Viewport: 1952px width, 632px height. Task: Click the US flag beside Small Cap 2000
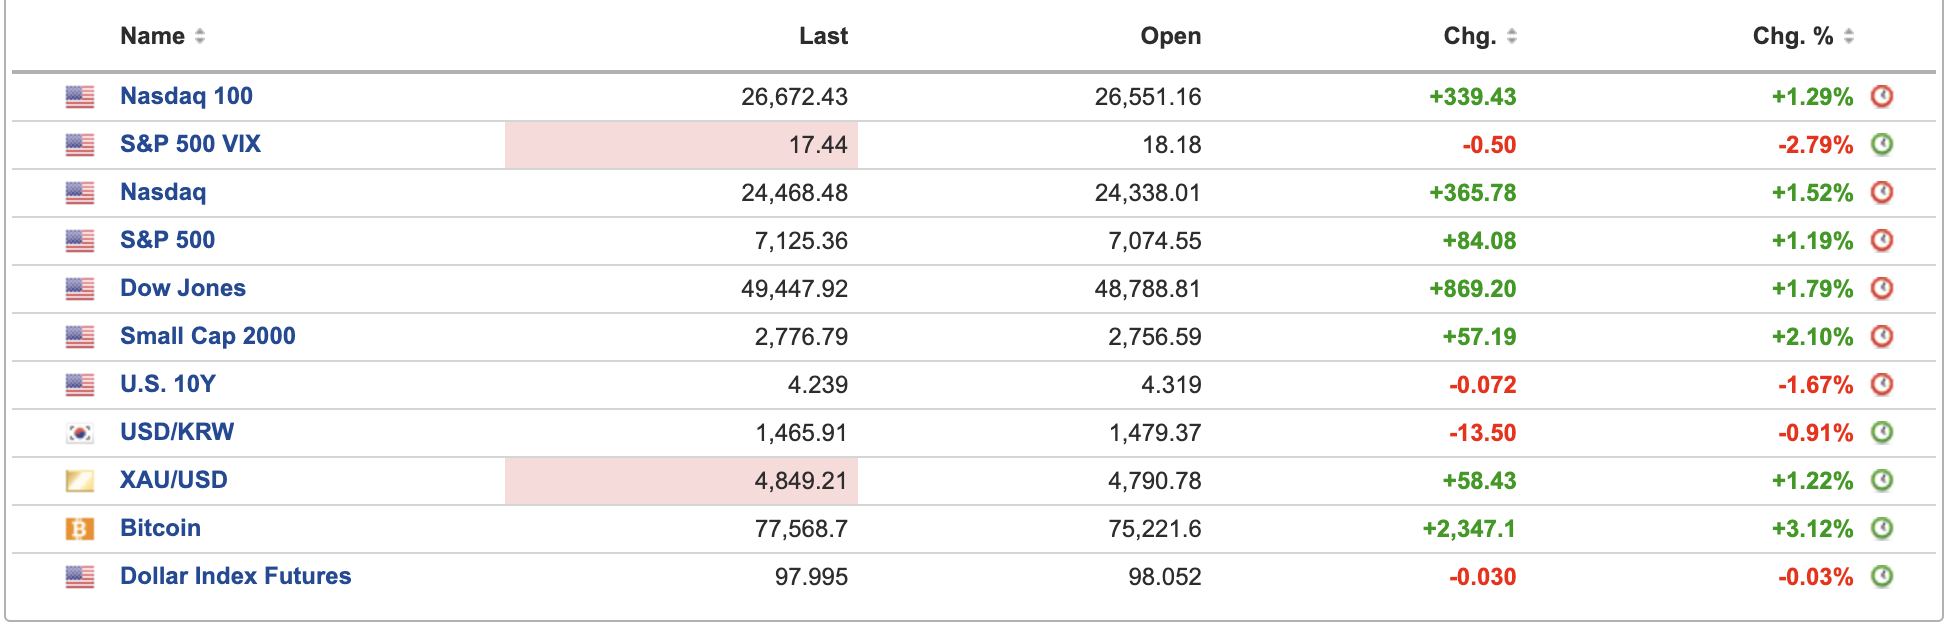point(80,337)
